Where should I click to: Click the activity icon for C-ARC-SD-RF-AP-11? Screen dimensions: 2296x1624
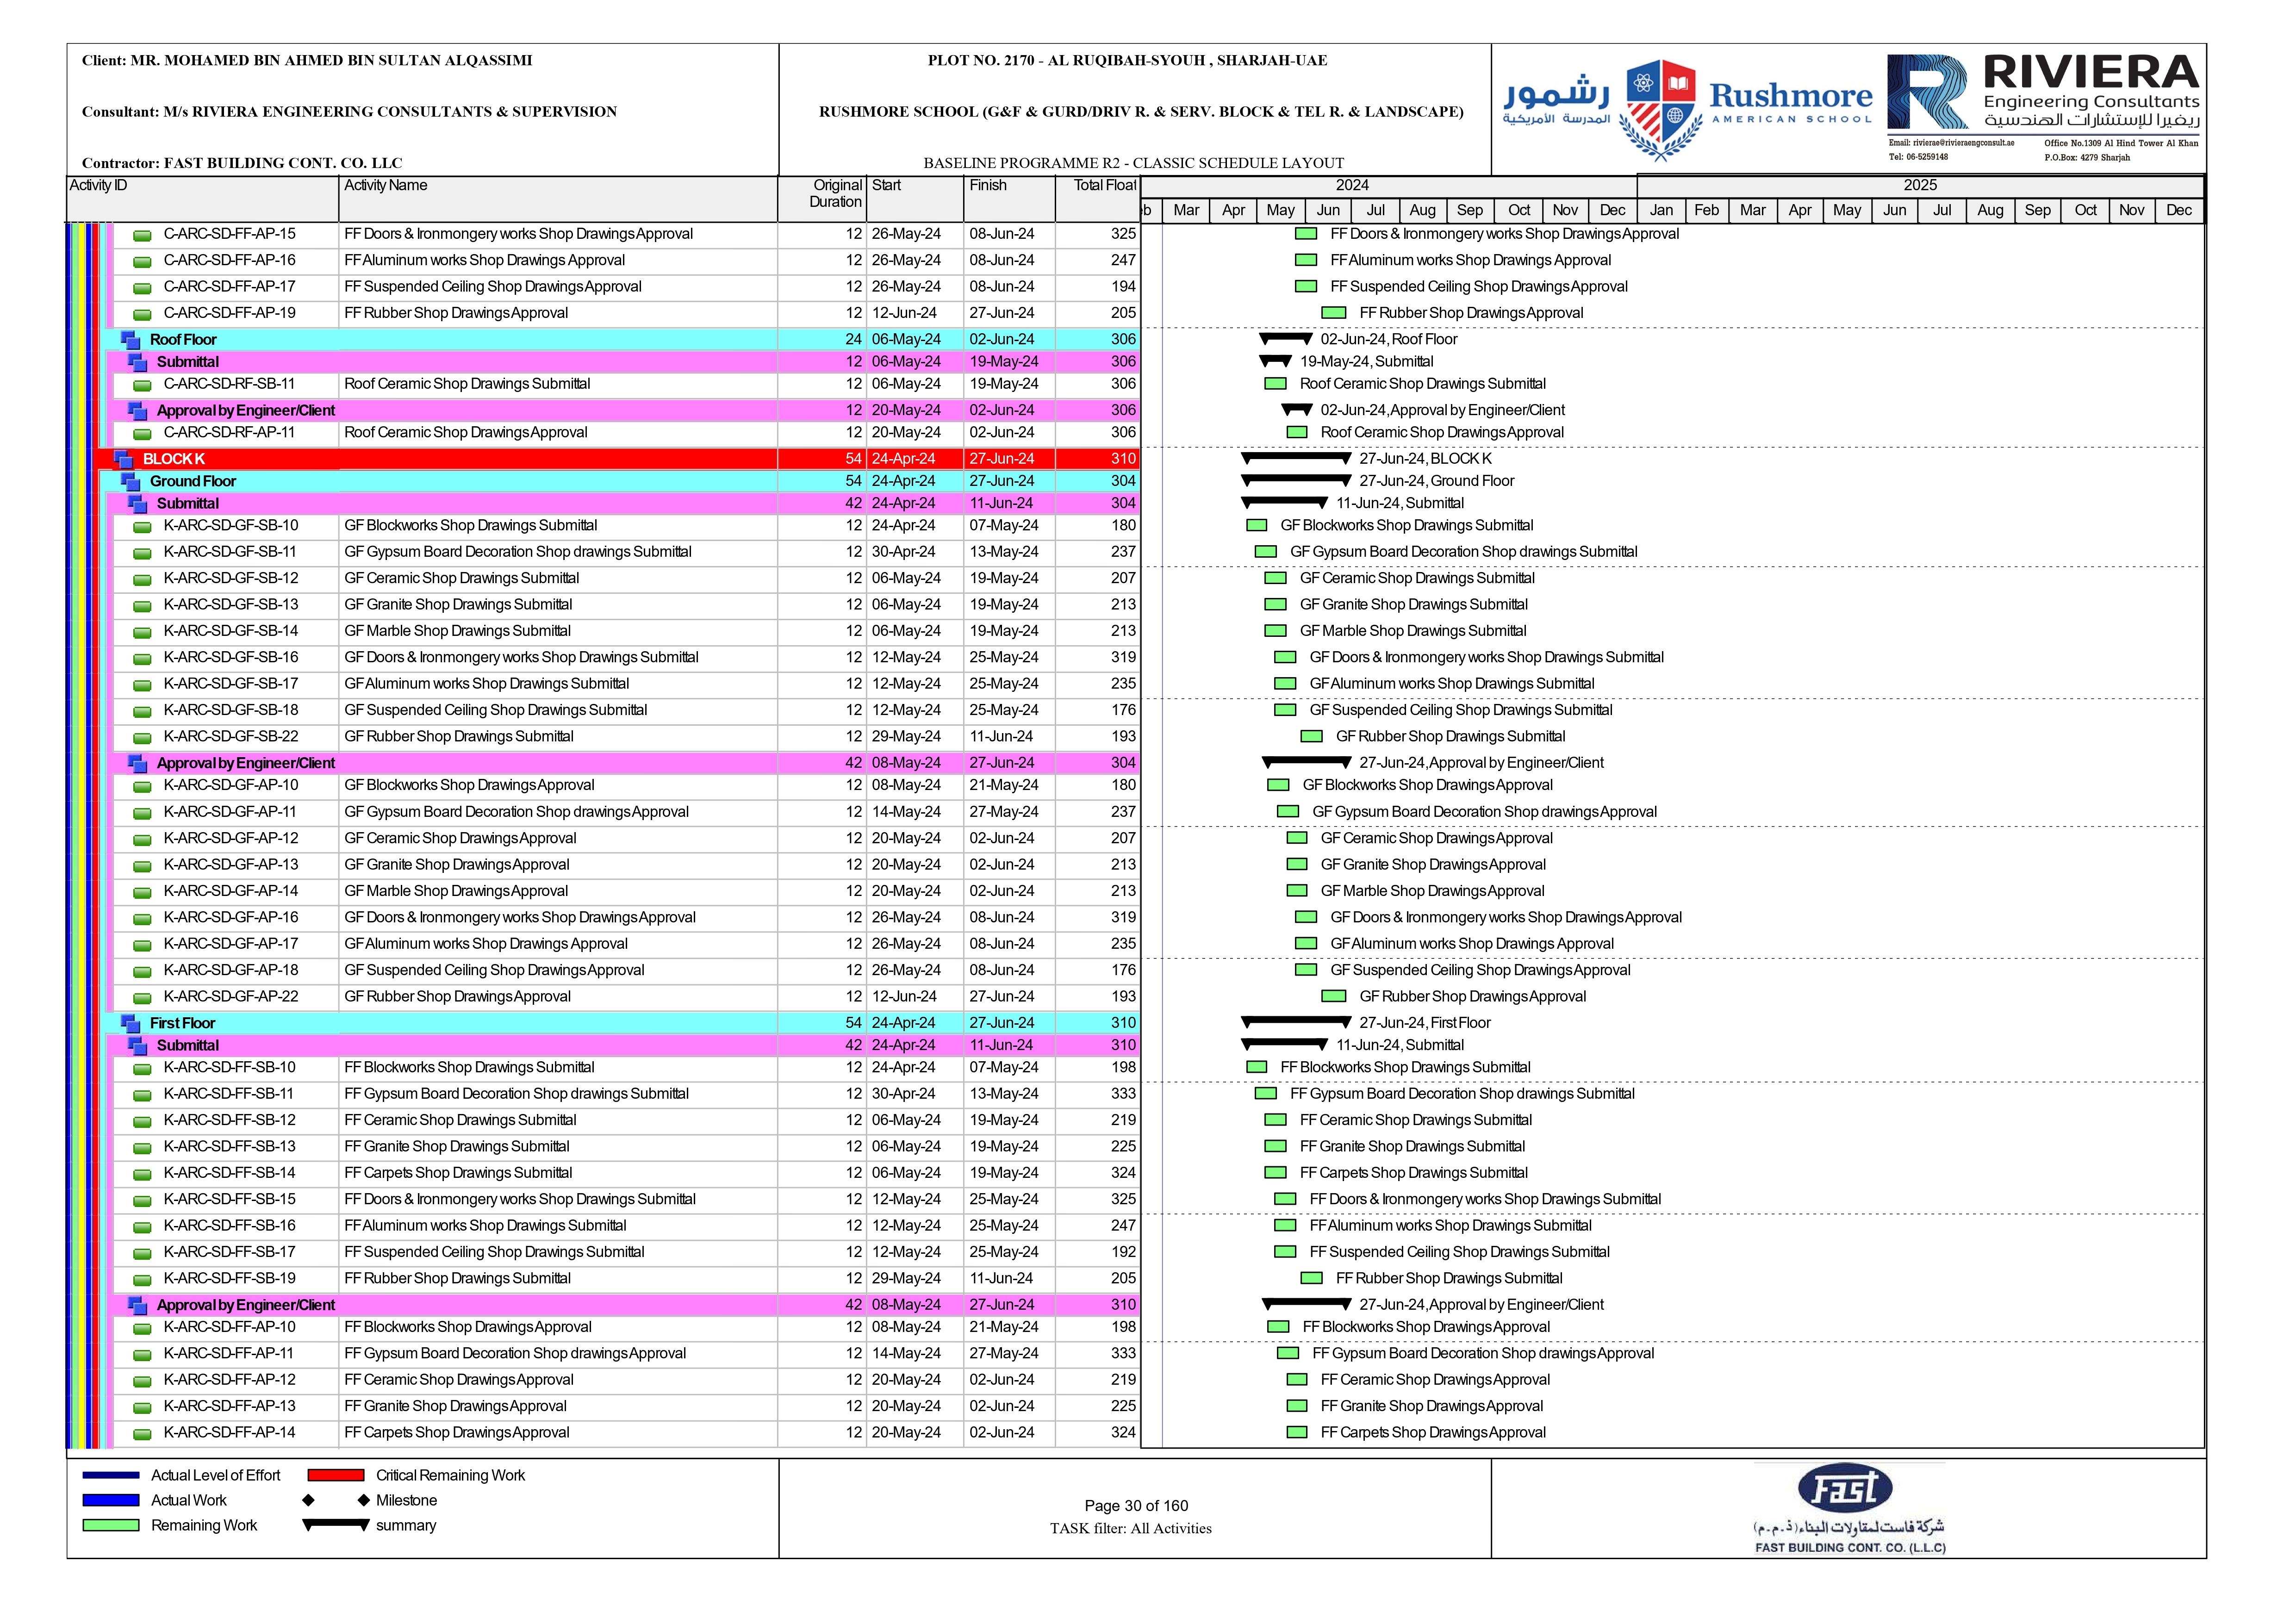click(143, 434)
